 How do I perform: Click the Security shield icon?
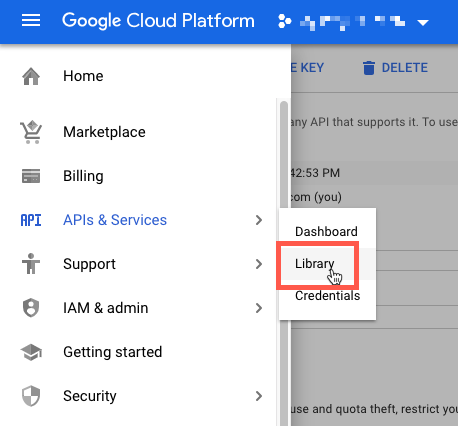(x=31, y=396)
